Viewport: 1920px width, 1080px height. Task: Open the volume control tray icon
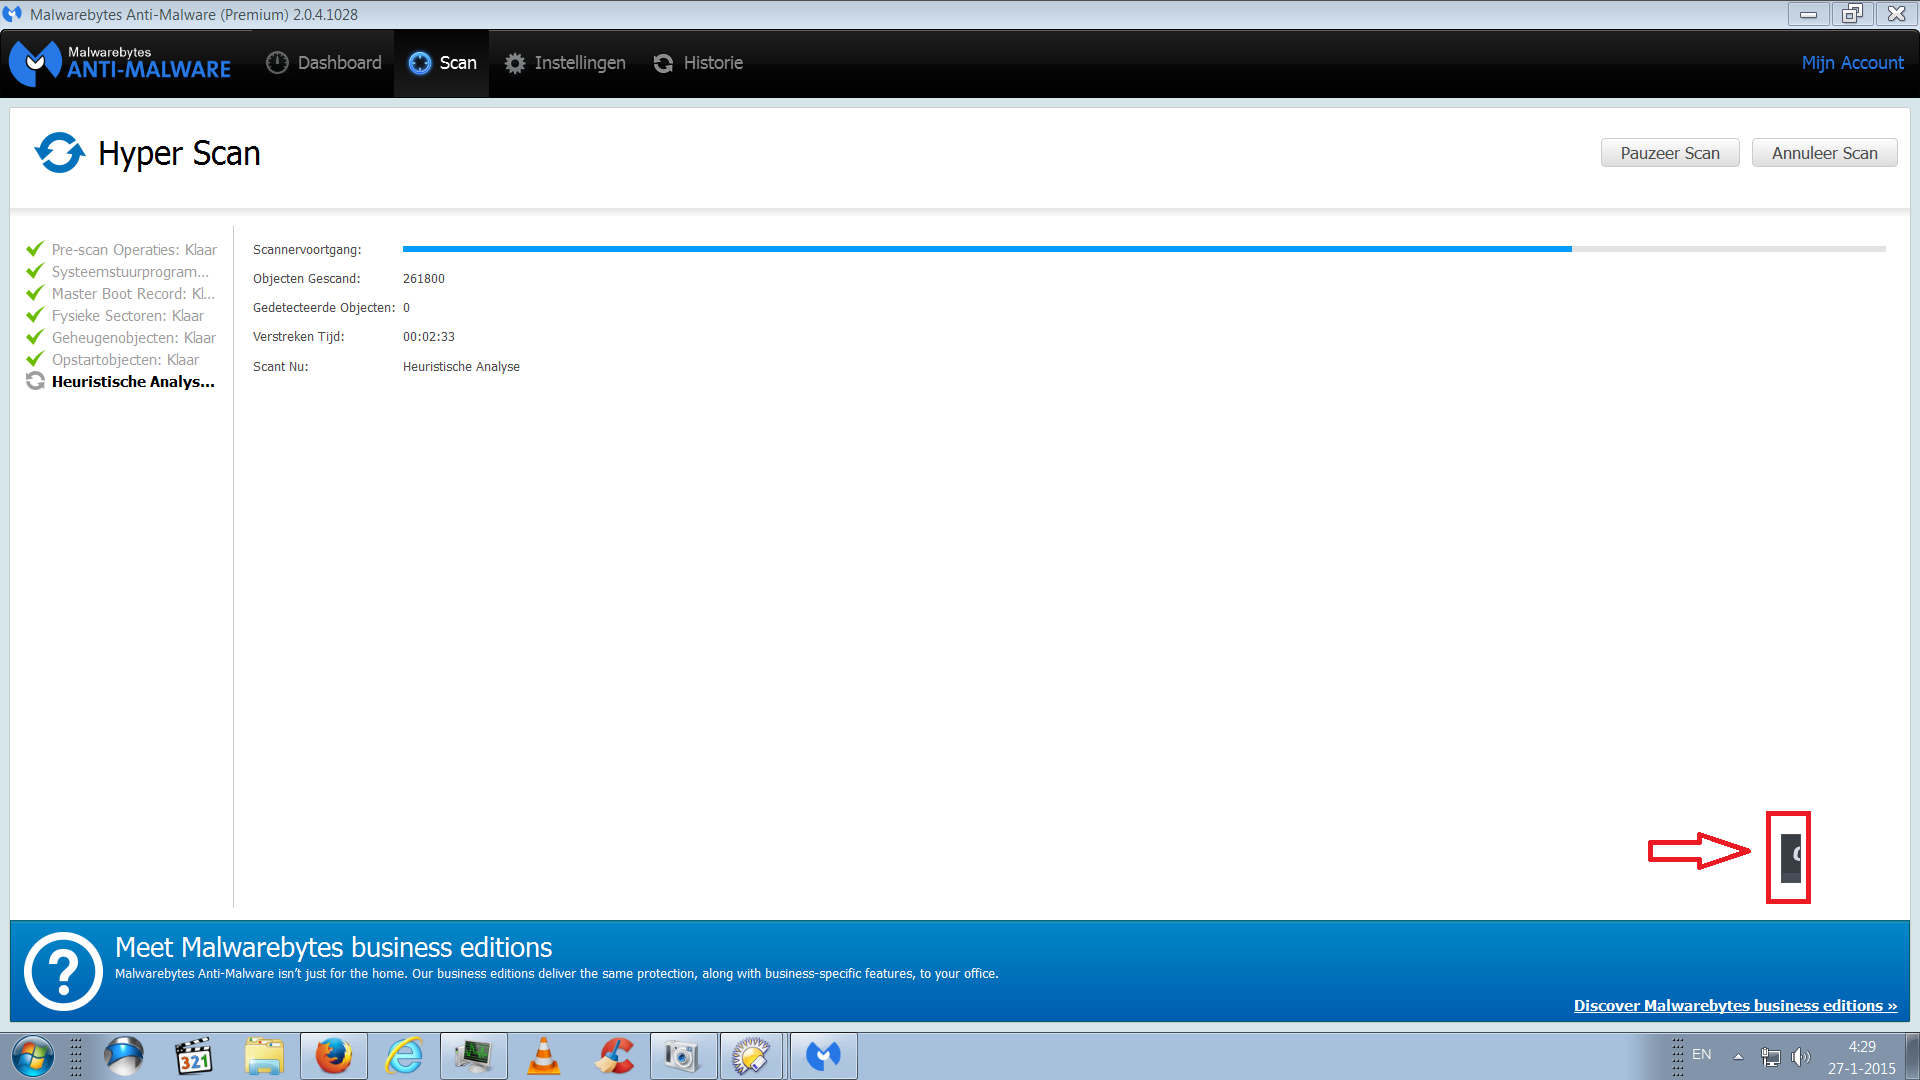coord(1800,1057)
